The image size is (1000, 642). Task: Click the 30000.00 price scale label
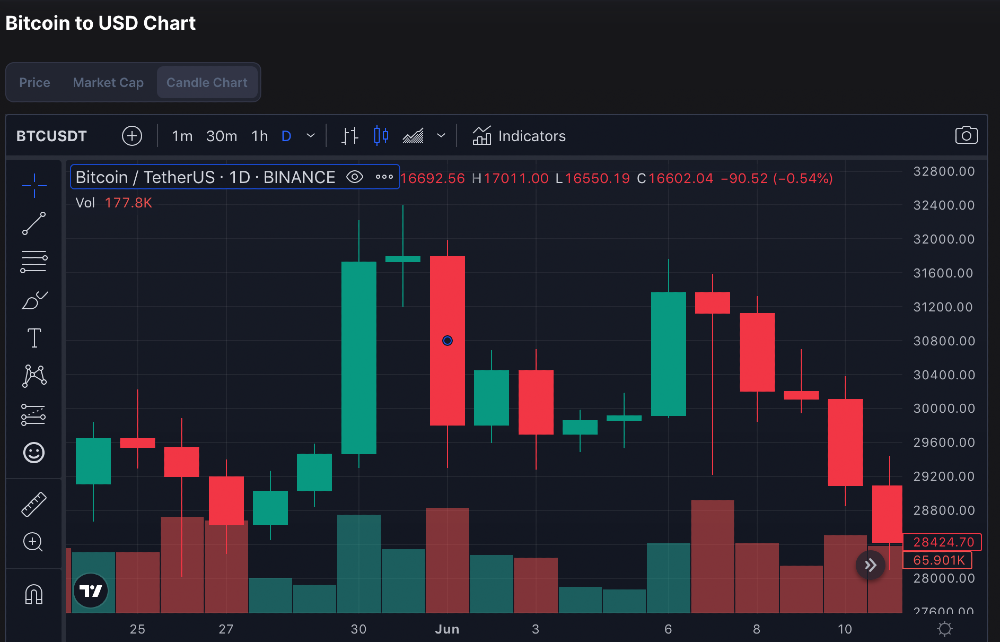pyautogui.click(x=944, y=408)
